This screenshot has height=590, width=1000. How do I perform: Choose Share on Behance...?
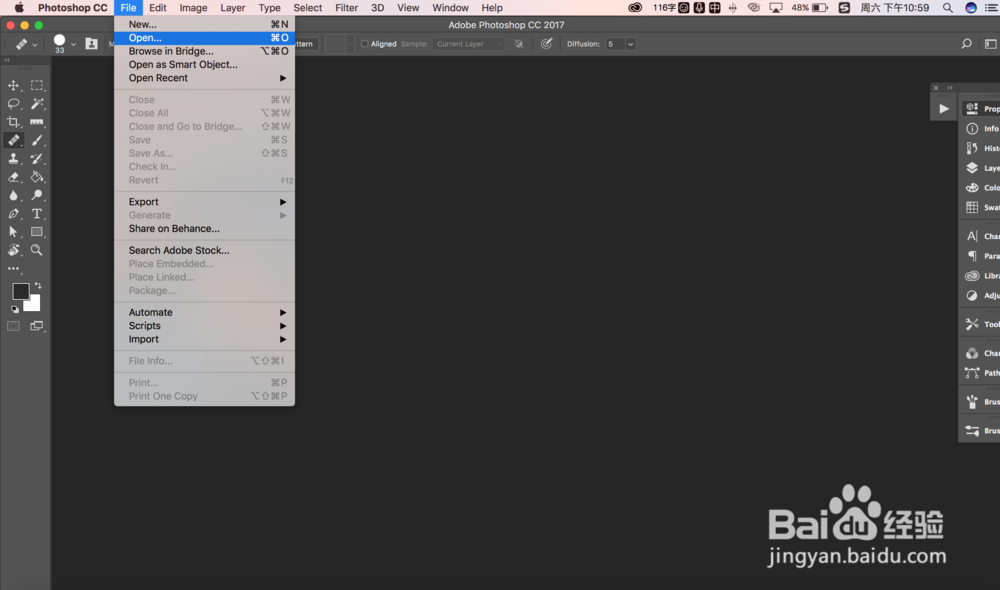(x=205, y=228)
